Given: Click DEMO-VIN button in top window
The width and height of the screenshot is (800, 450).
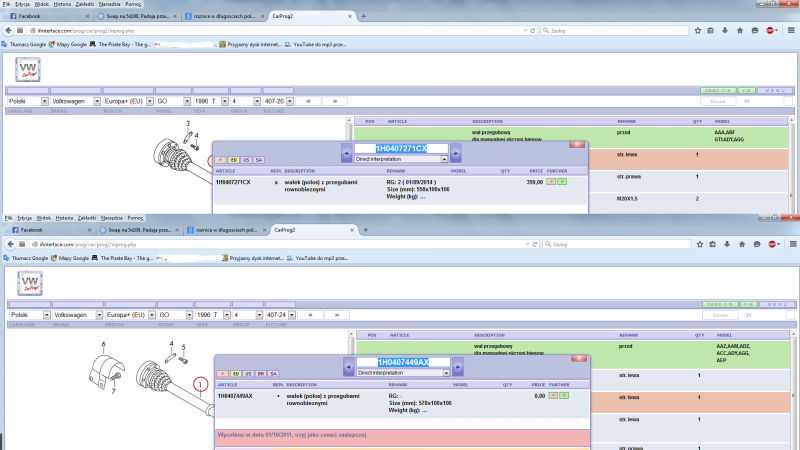Looking at the screenshot, I should click(718, 90).
